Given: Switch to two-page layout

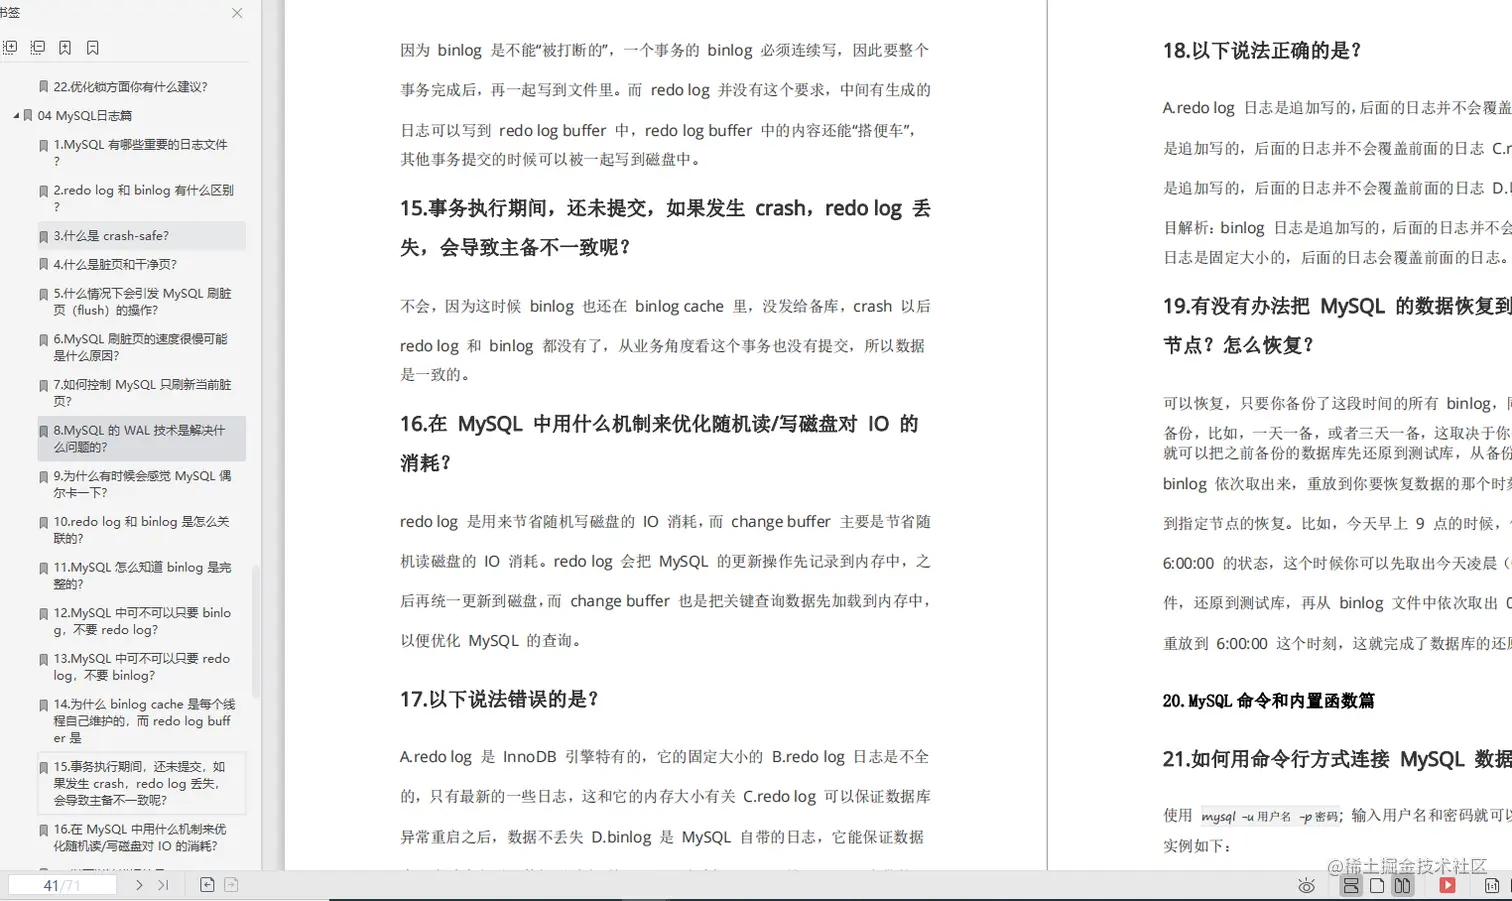Looking at the screenshot, I should tap(1402, 886).
